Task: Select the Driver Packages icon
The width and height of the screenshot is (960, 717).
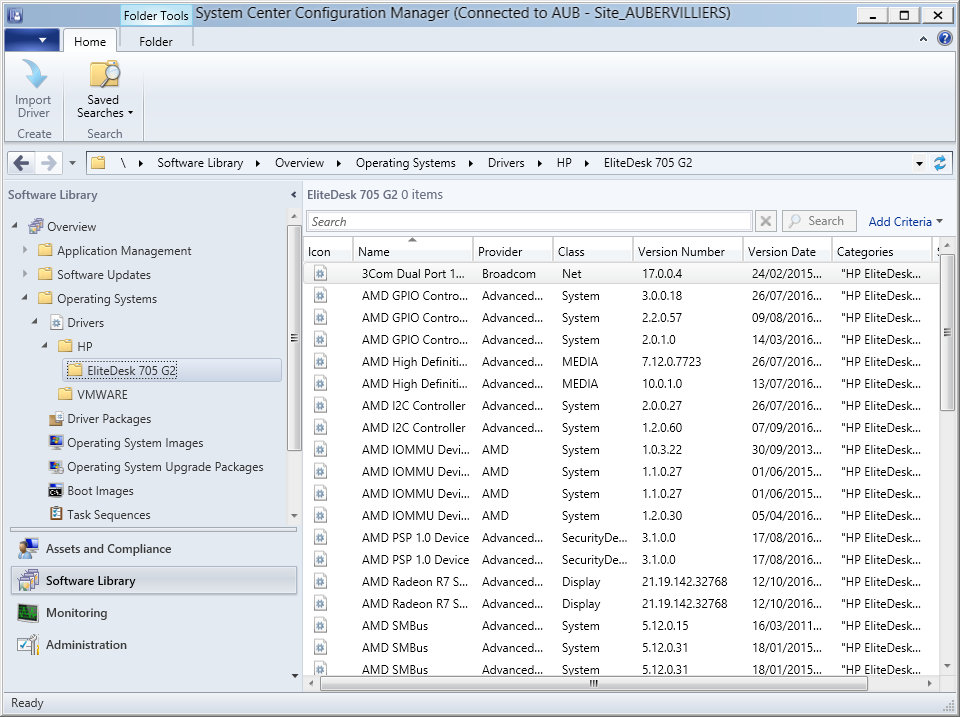Action: [56, 419]
